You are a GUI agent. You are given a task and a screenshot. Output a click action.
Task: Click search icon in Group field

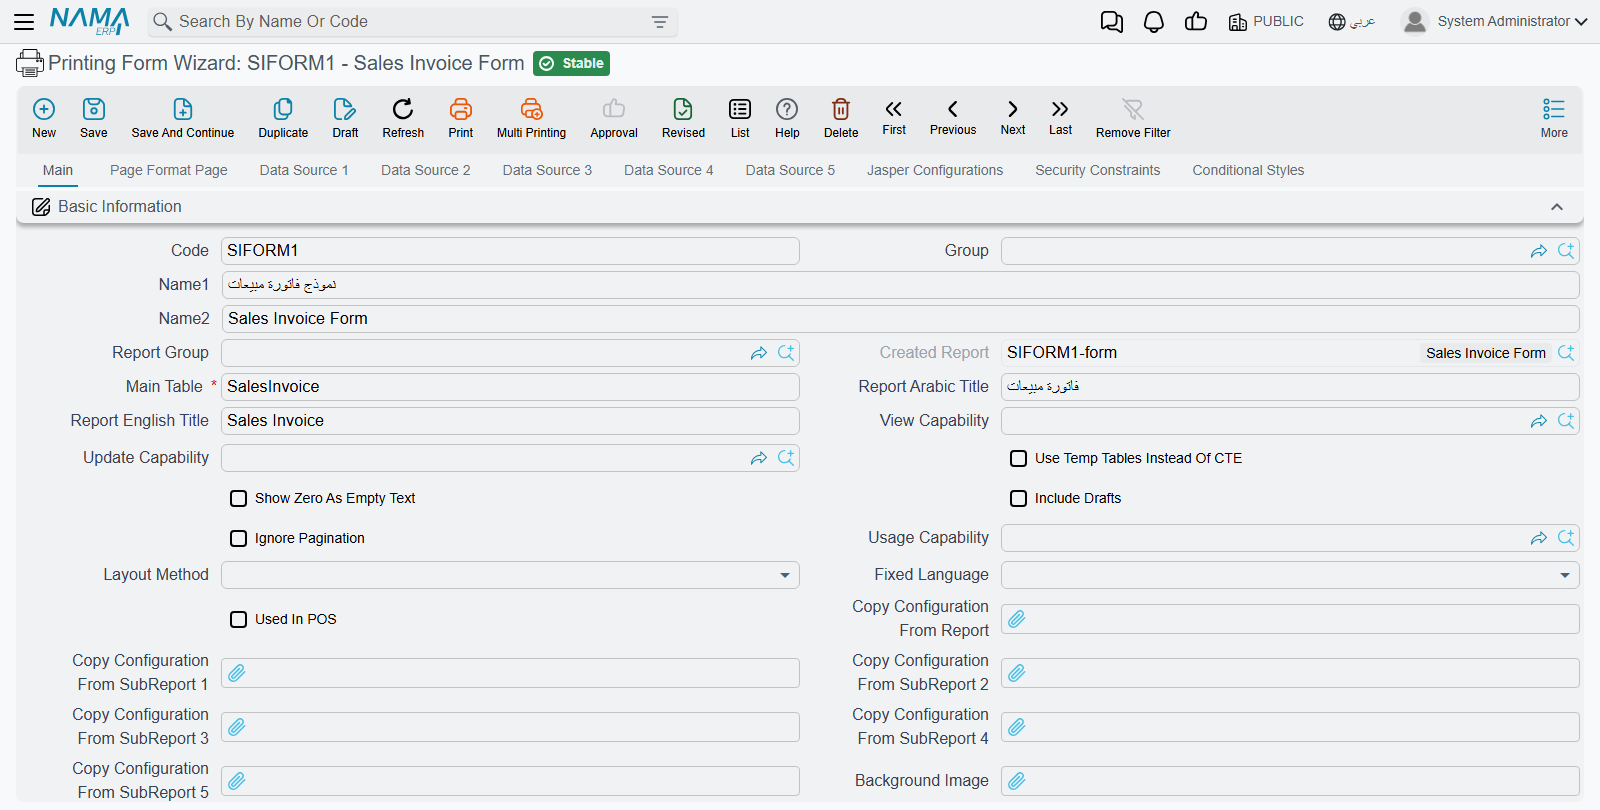pyautogui.click(x=1566, y=251)
